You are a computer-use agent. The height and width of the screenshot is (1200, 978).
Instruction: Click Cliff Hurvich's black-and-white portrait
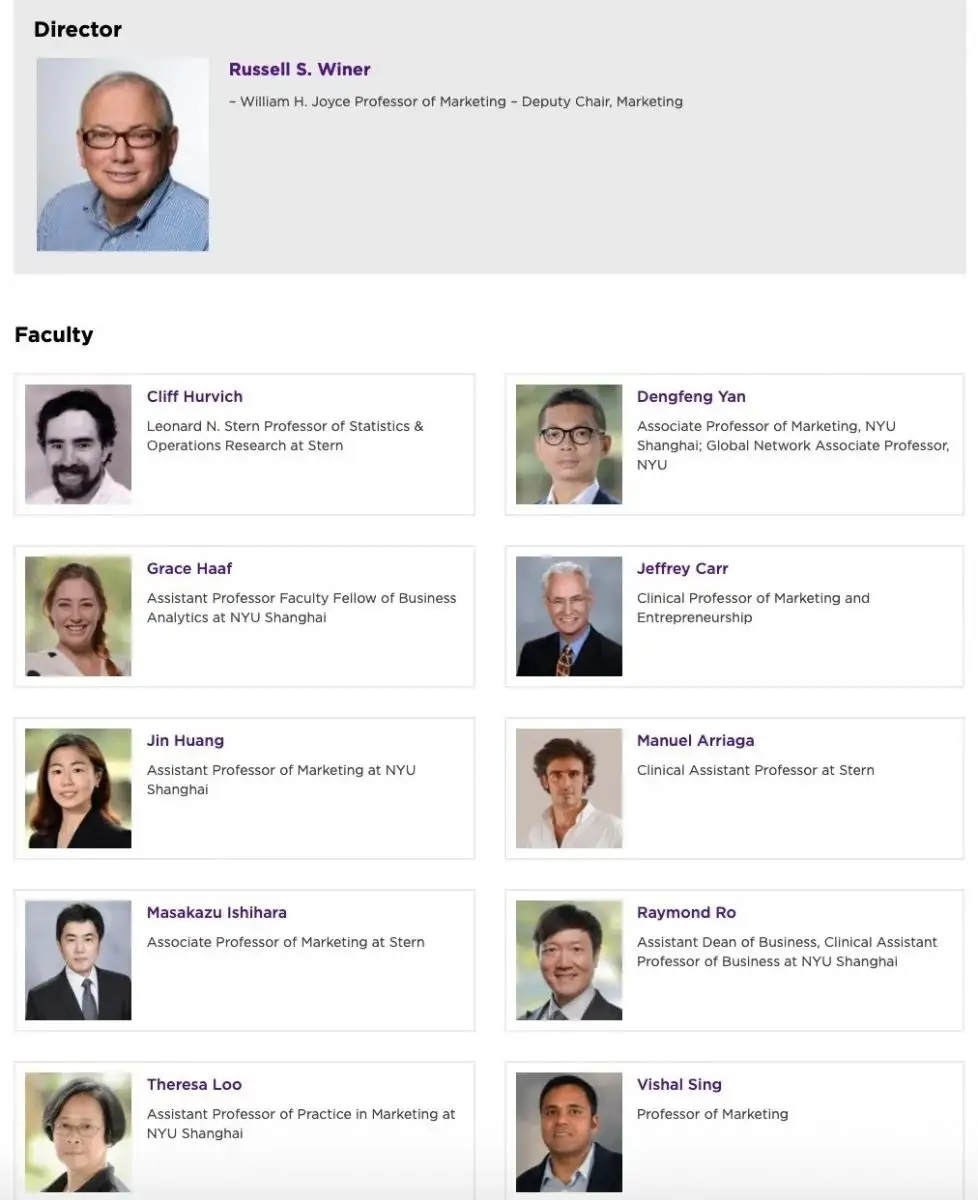(78, 444)
